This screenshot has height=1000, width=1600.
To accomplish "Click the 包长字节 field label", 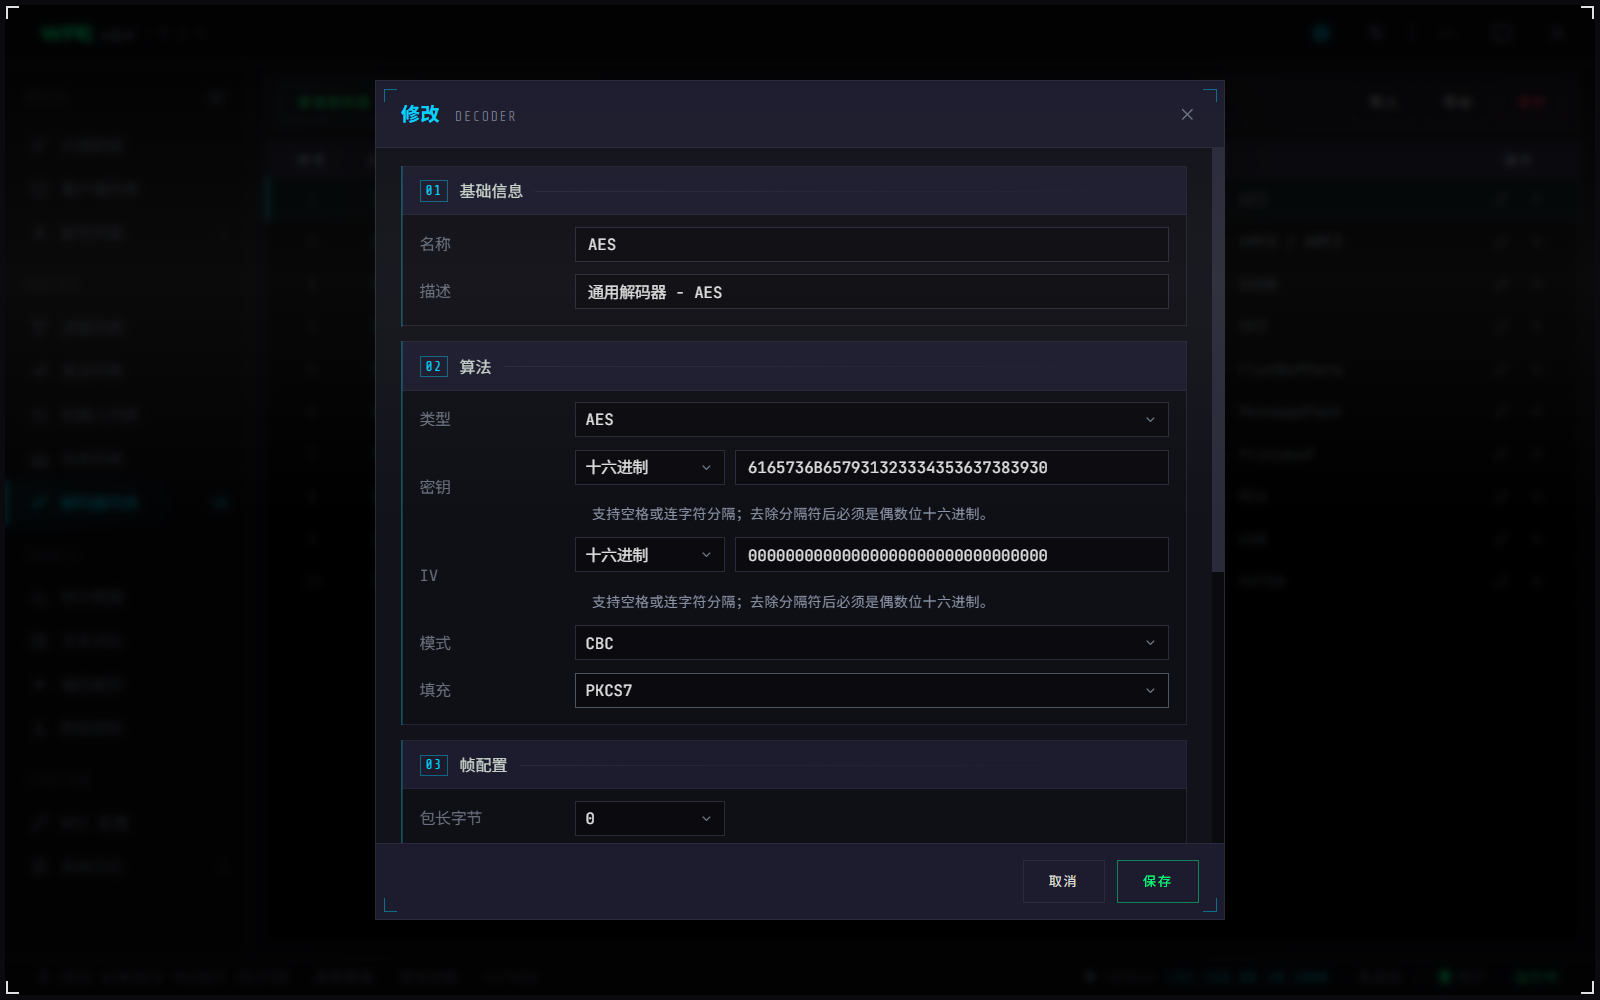I will [x=451, y=818].
